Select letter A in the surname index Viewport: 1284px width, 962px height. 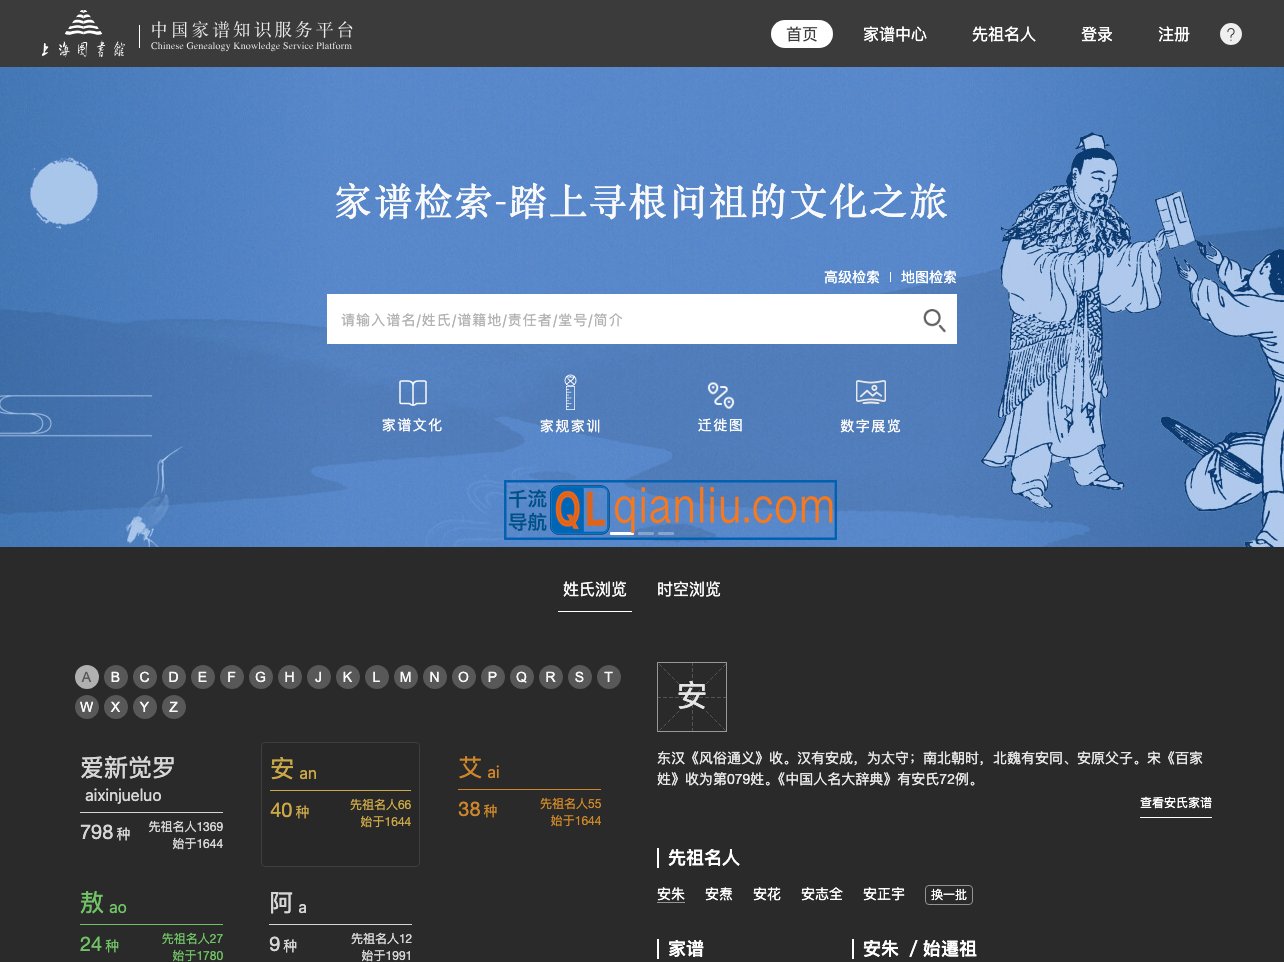pyautogui.click(x=86, y=677)
